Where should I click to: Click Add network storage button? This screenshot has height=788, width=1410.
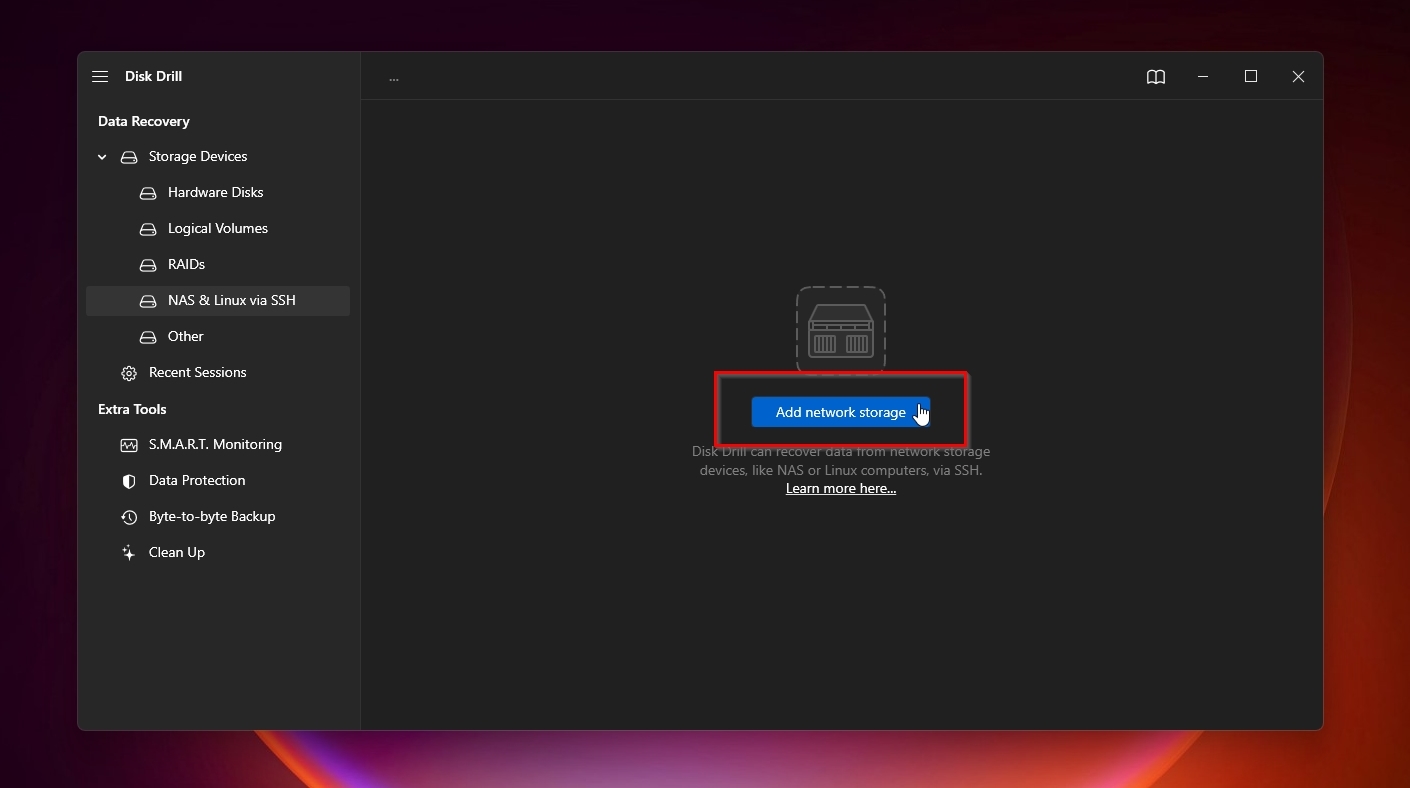point(841,412)
